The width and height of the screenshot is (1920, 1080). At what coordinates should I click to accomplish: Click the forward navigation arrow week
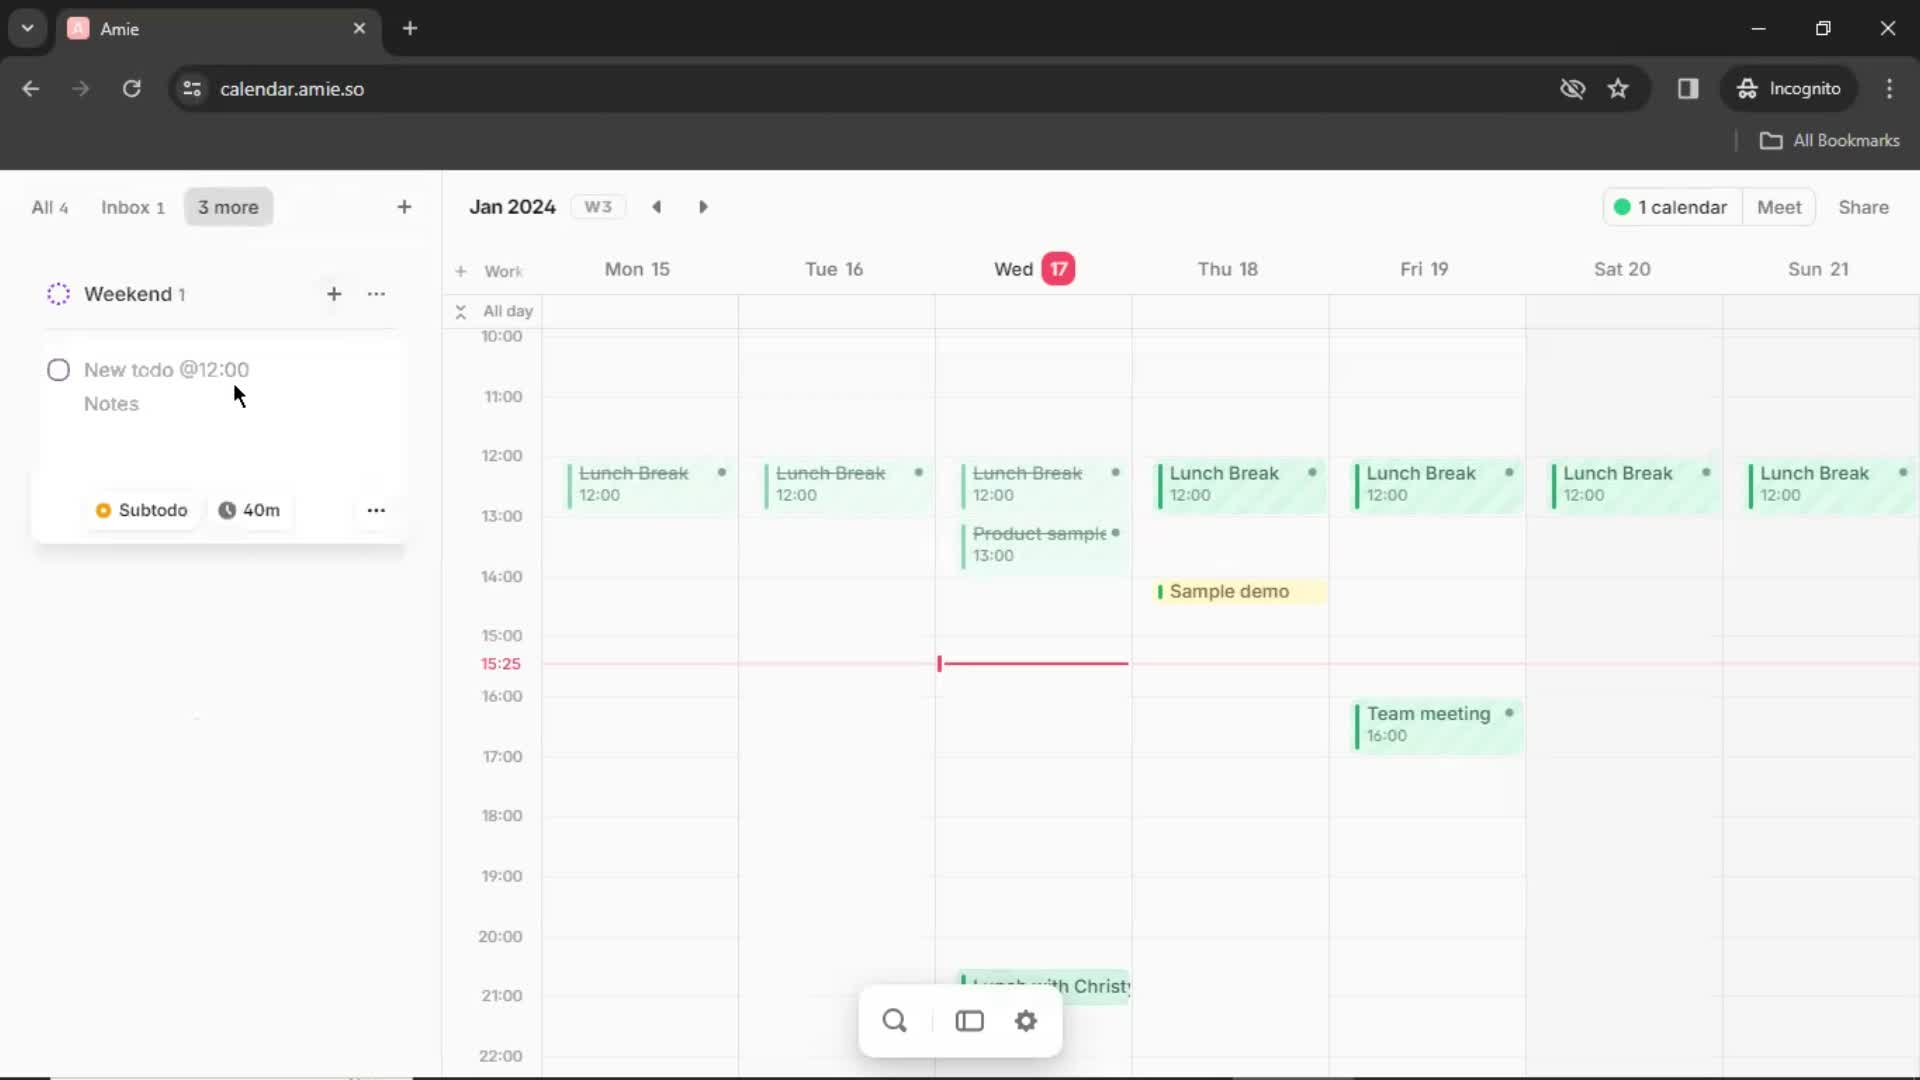pyautogui.click(x=704, y=207)
